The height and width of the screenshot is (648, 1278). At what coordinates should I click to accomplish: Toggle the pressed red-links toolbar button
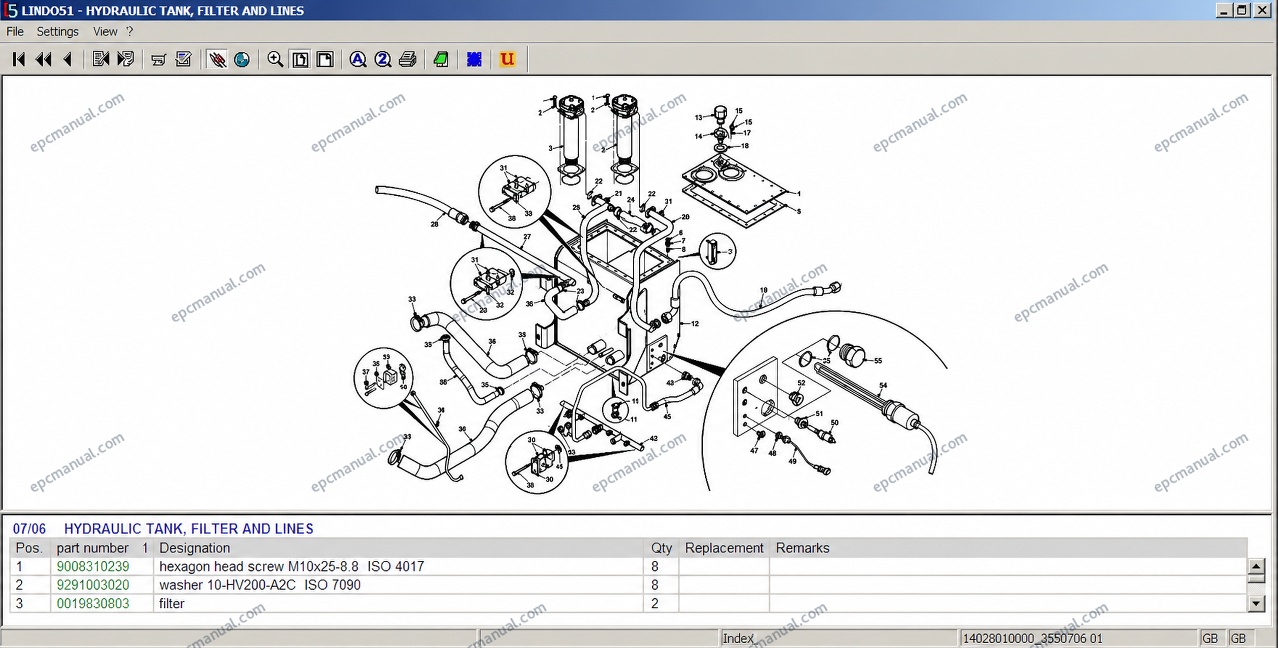[217, 59]
